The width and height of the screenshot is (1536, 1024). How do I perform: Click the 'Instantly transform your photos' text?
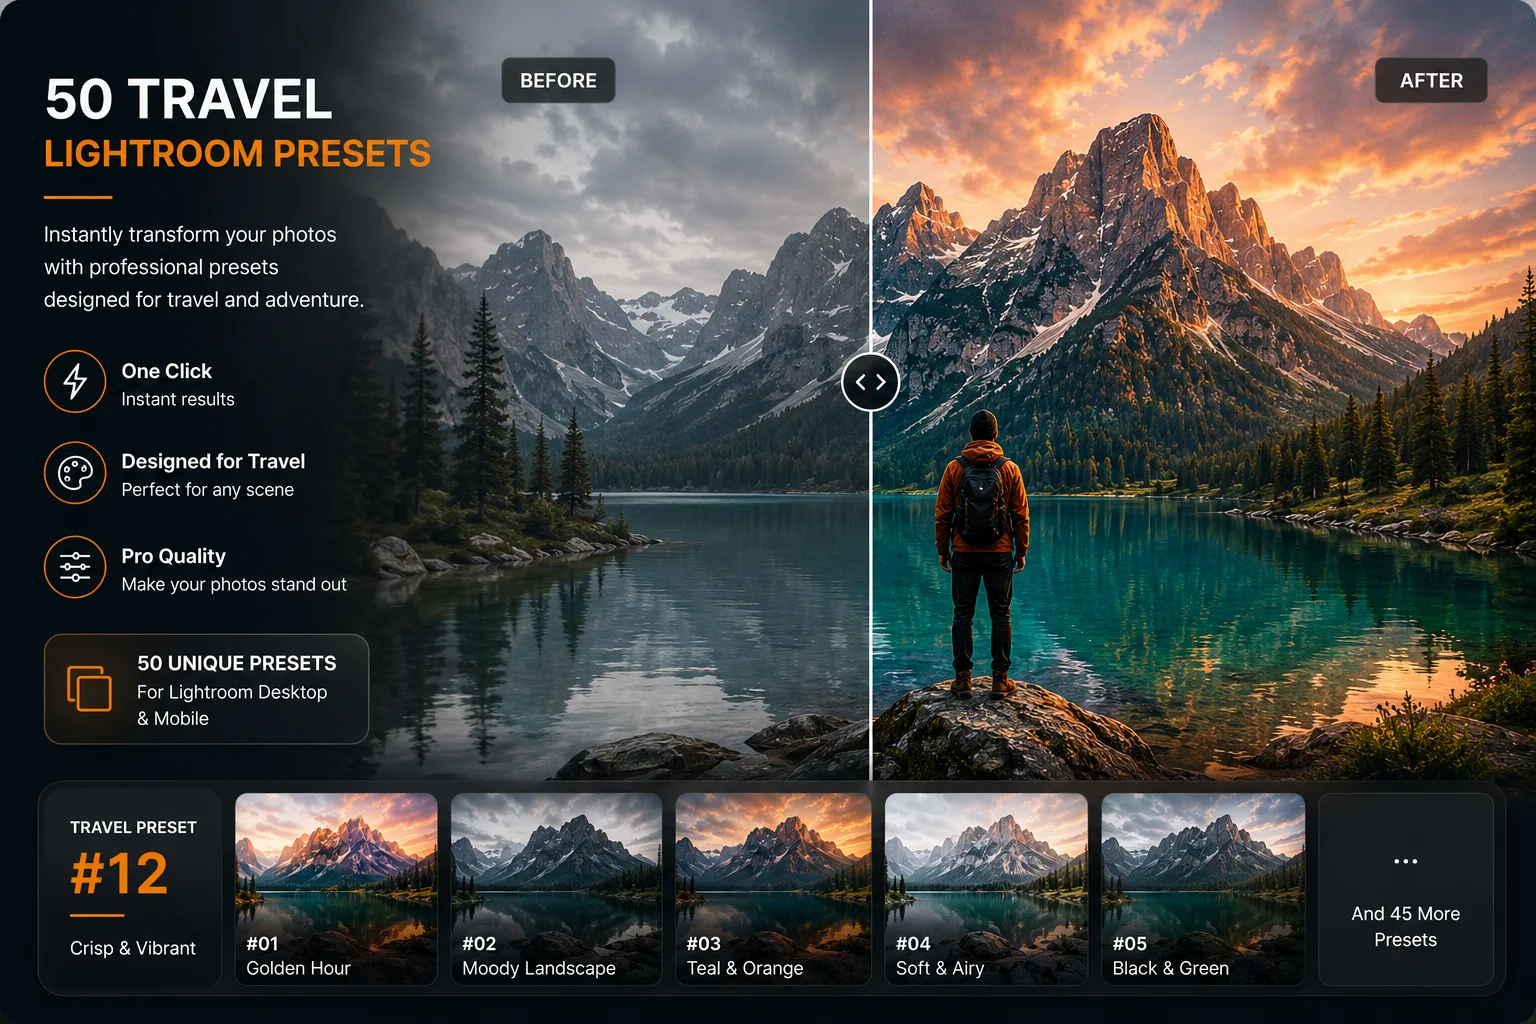click(190, 235)
